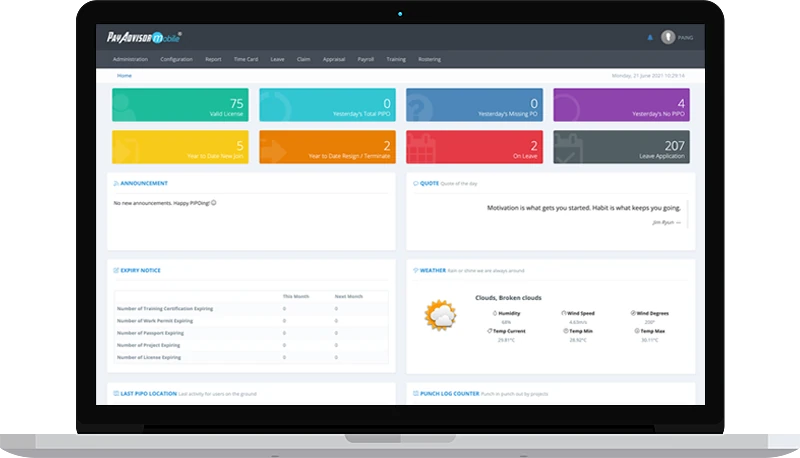Open the Configuration menu

coord(177,59)
